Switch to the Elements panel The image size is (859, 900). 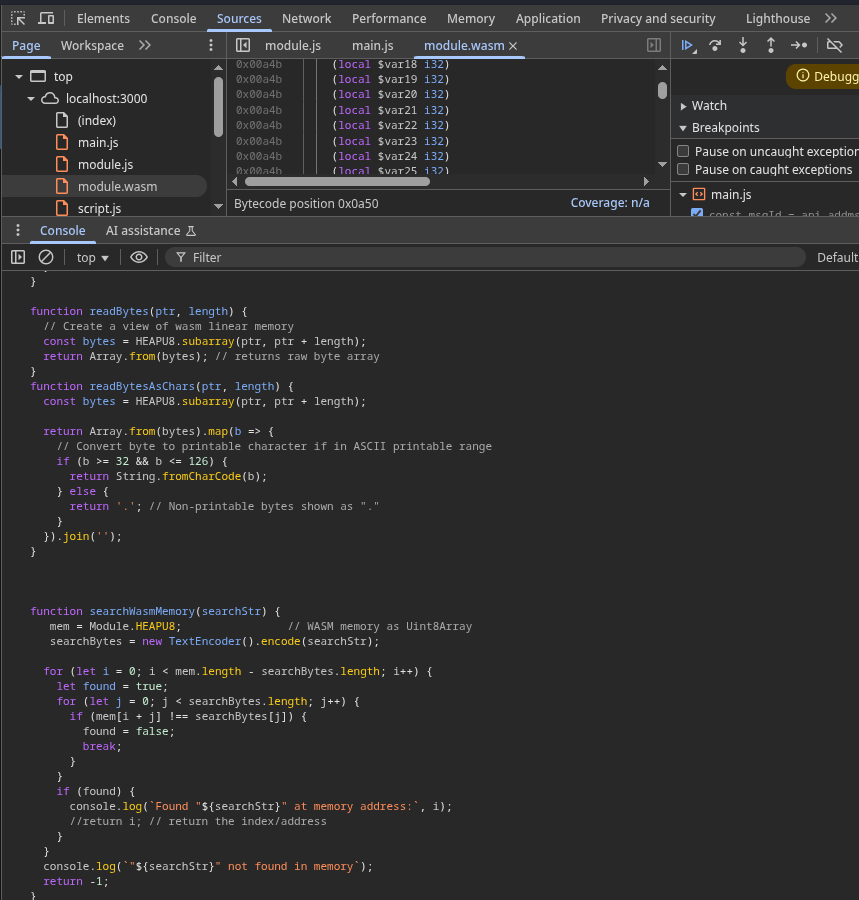click(103, 18)
